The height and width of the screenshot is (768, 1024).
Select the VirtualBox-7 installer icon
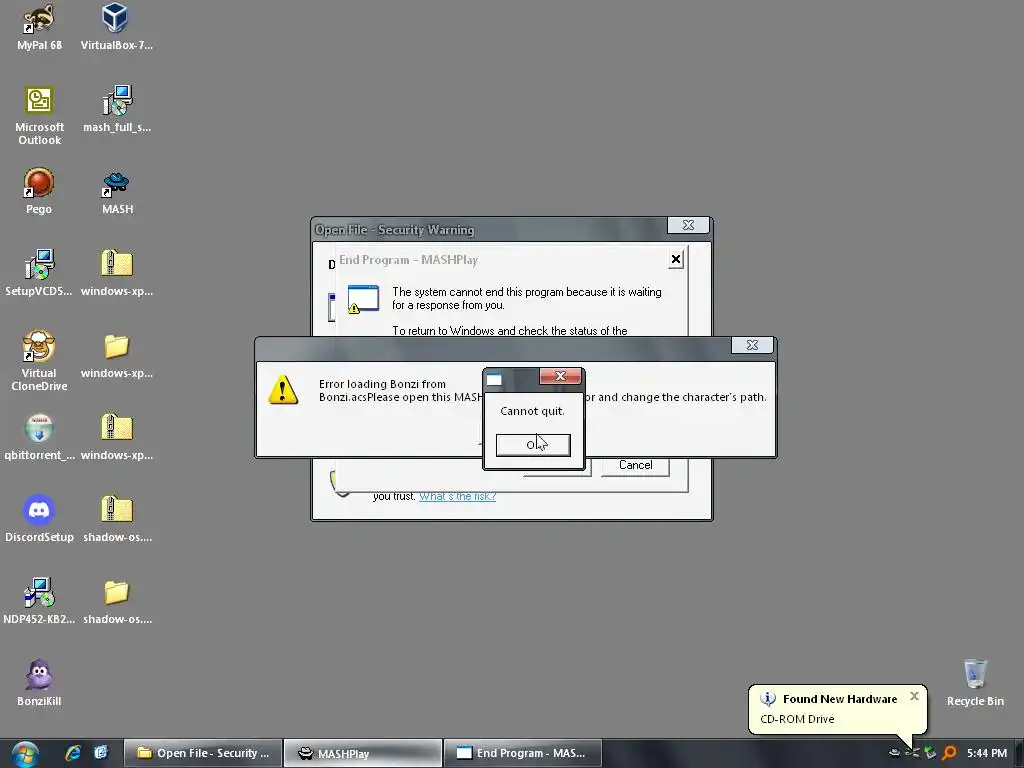point(116,26)
